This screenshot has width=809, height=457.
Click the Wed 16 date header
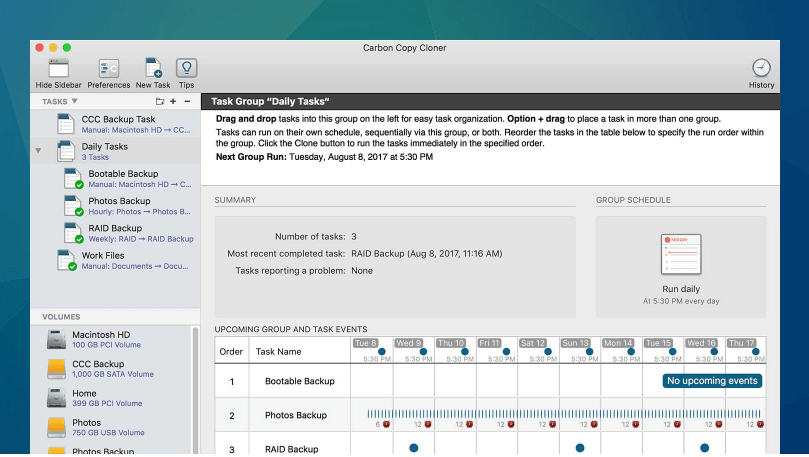[x=701, y=343]
